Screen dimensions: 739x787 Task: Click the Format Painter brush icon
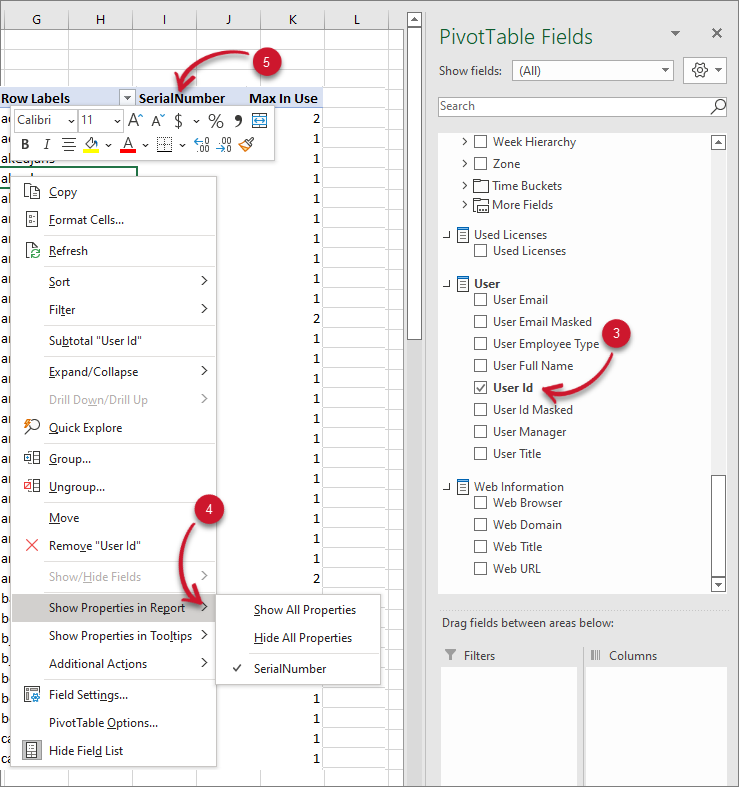[x=247, y=145]
